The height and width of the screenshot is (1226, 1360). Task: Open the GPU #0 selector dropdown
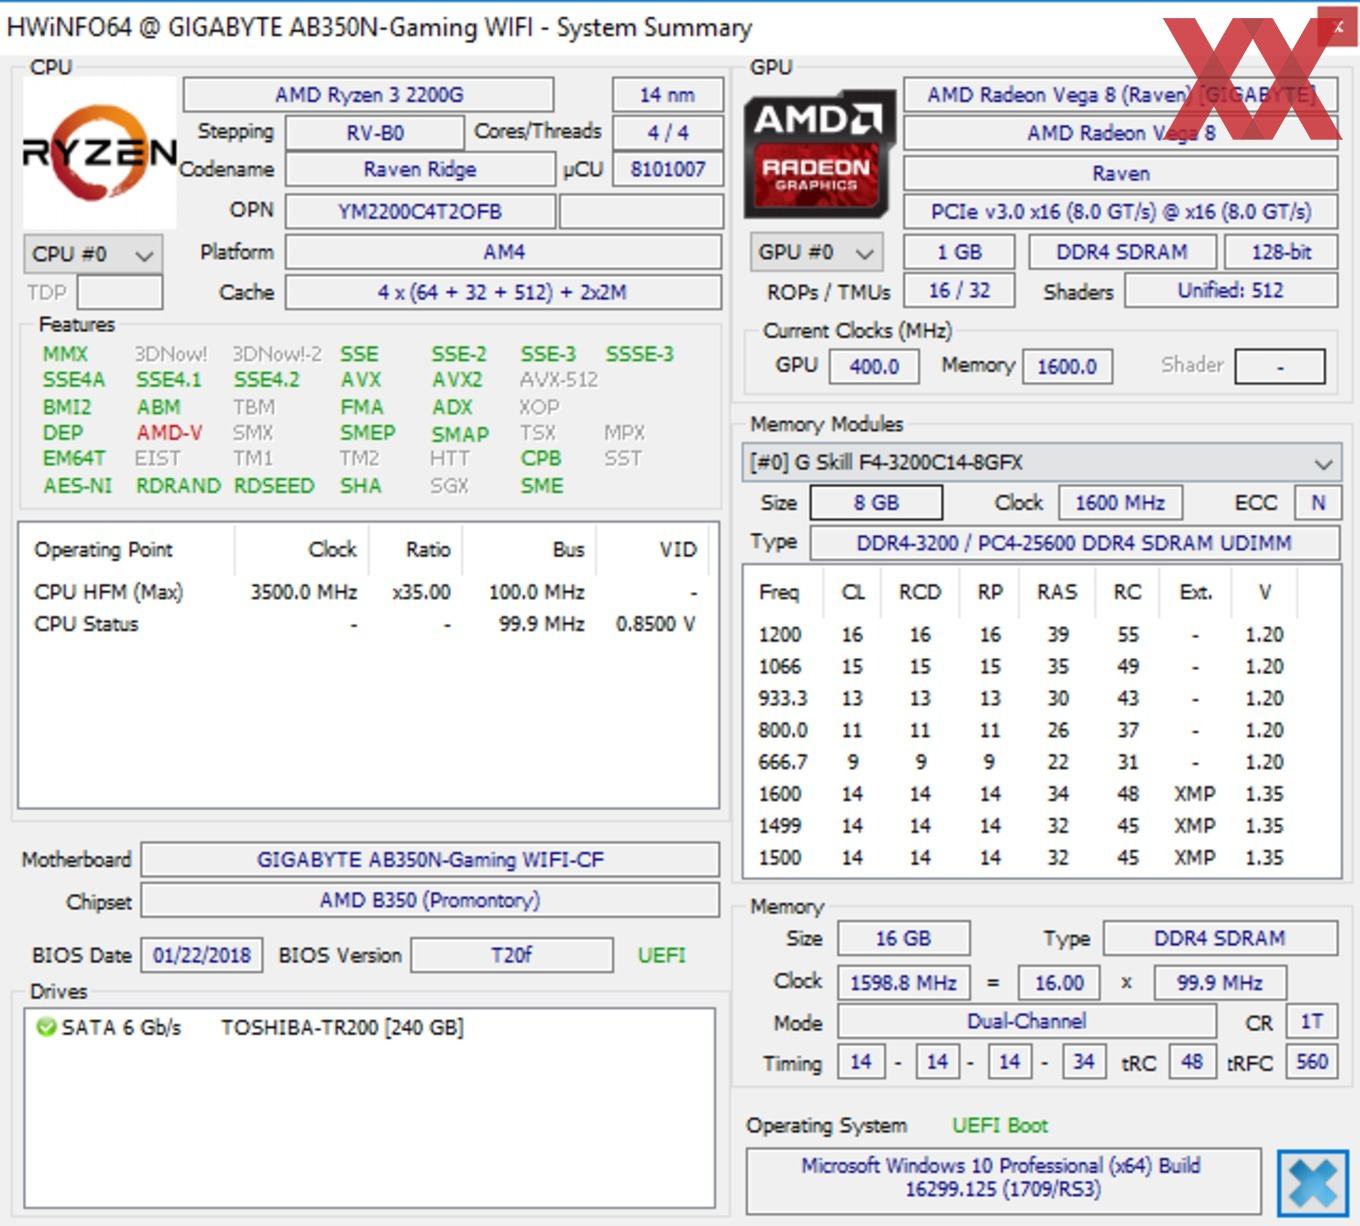(x=818, y=252)
